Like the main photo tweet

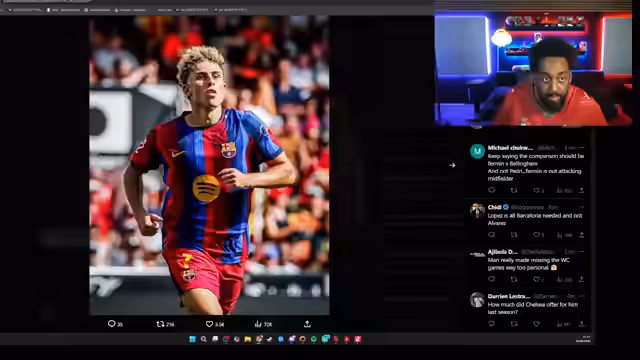(x=209, y=324)
